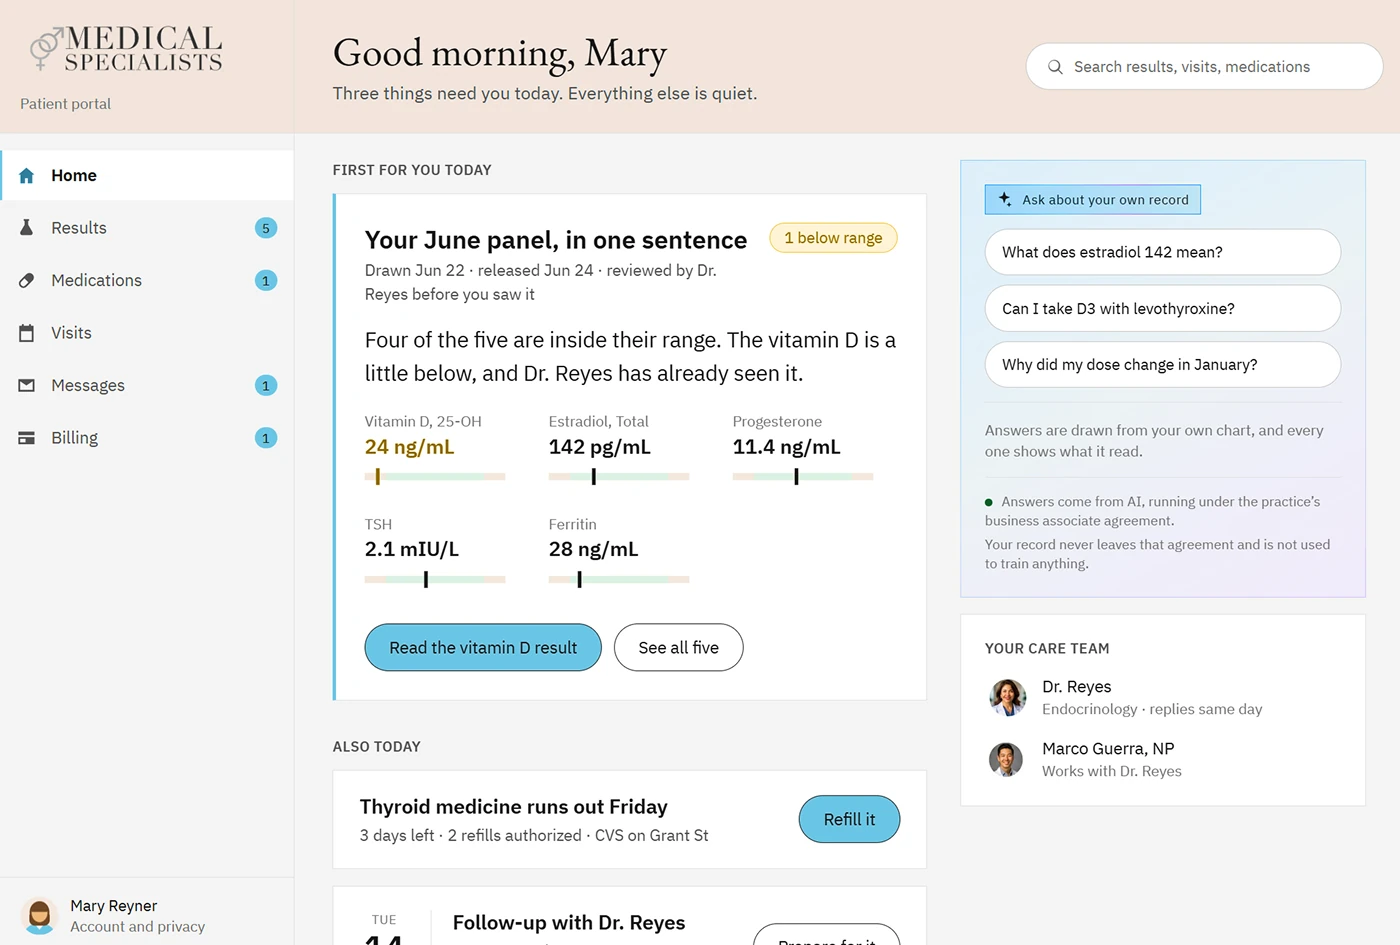
Task: Click the Ask about your own record chip
Action: [1093, 199]
